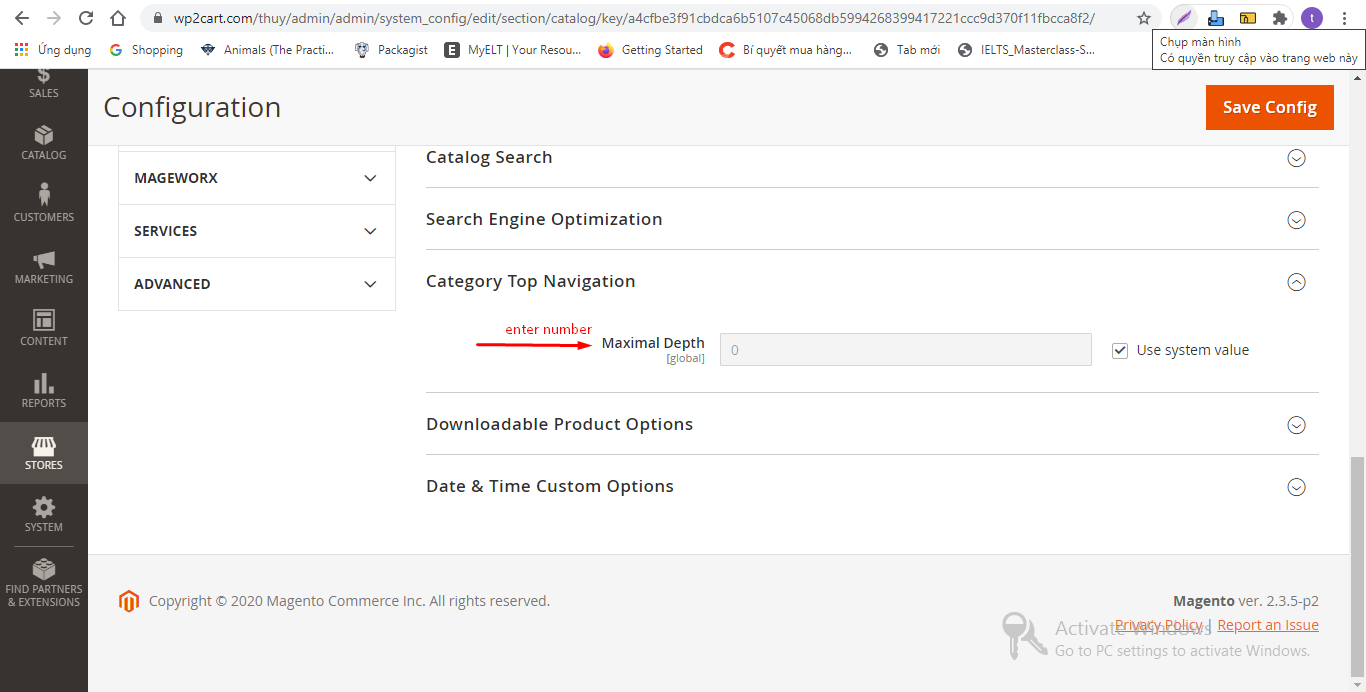Click the Customers sidebar icon
The width and height of the screenshot is (1366, 692).
[43, 196]
